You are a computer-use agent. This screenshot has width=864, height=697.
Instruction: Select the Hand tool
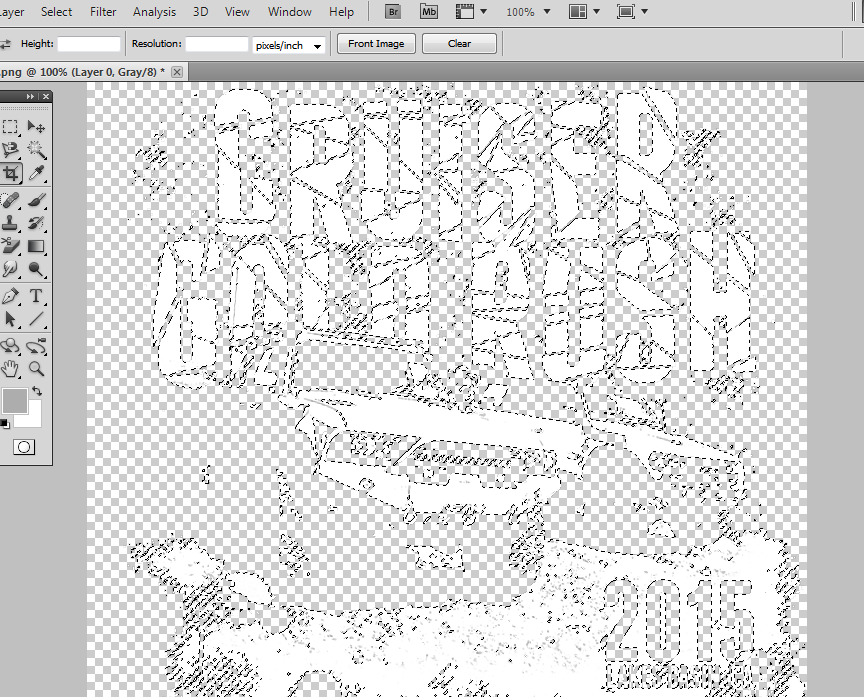point(10,368)
